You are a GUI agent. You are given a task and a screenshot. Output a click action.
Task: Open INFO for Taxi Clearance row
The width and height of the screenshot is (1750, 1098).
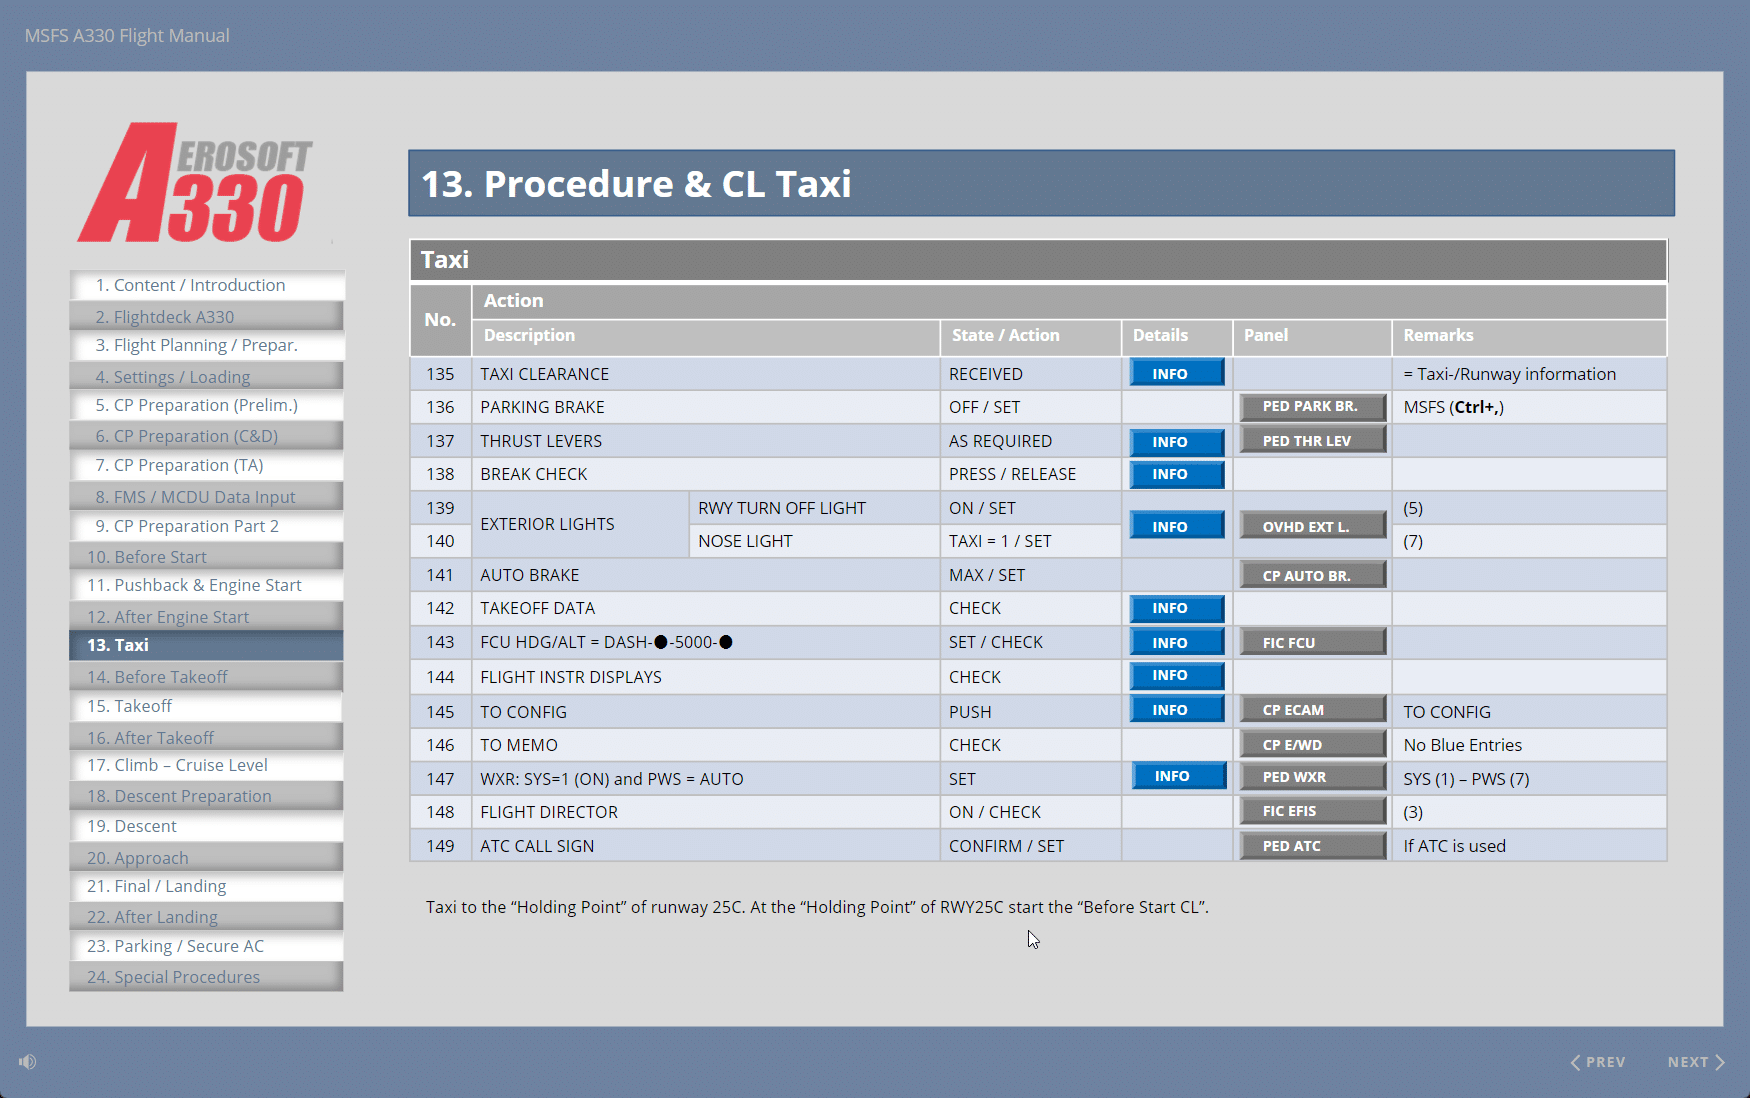[x=1176, y=373]
